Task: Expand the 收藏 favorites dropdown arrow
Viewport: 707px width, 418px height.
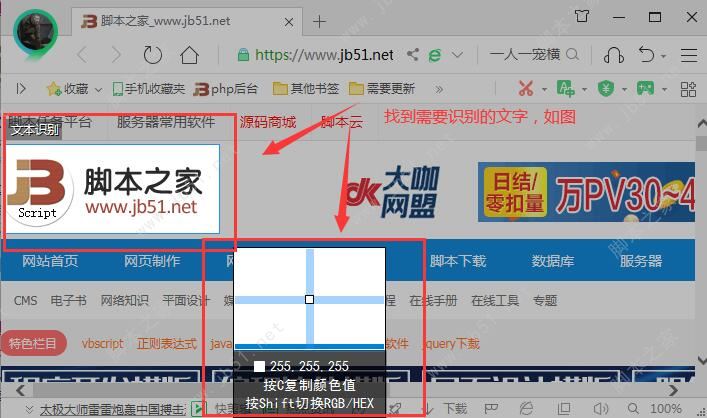Action: (98, 89)
